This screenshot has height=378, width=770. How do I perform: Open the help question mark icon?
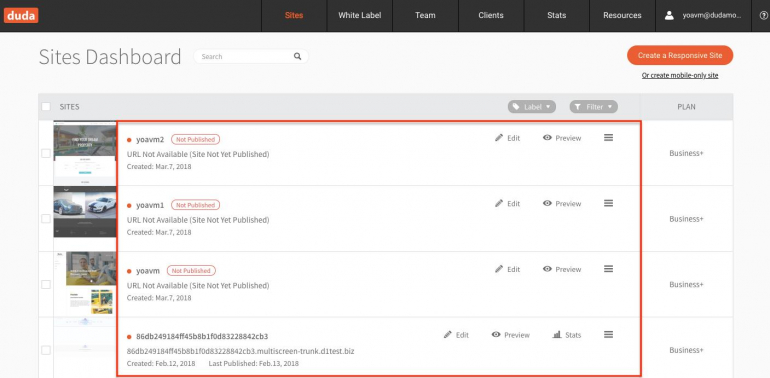point(763,16)
